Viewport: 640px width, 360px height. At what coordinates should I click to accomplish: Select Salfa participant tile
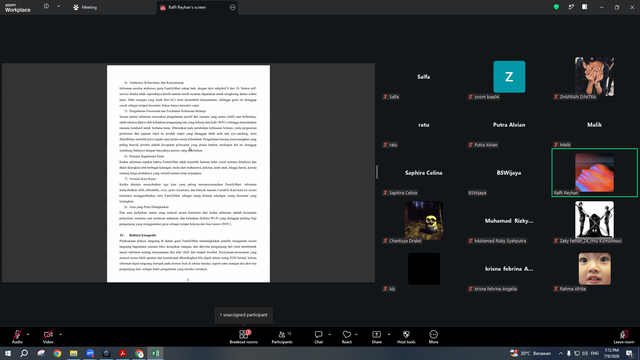coord(424,77)
